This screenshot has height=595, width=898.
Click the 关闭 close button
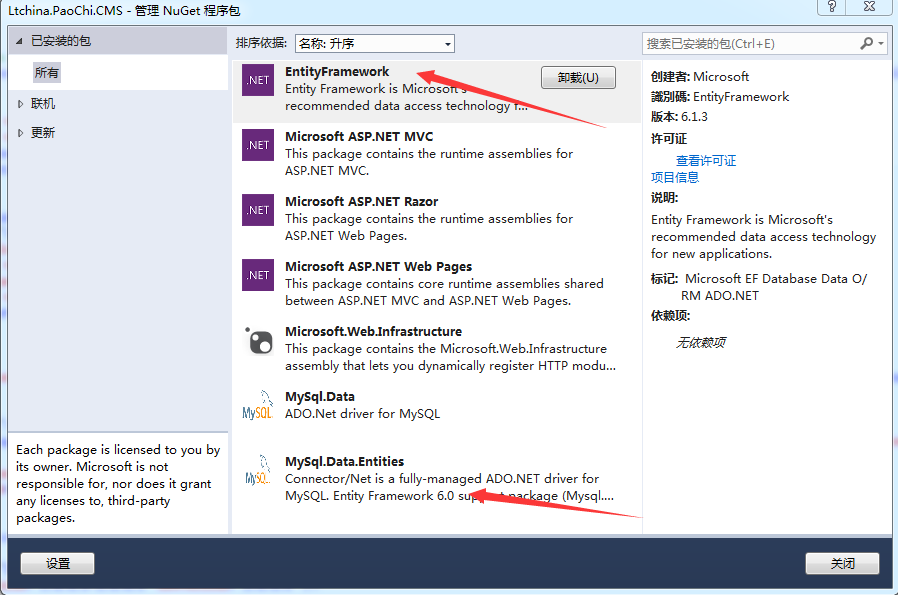point(842,564)
